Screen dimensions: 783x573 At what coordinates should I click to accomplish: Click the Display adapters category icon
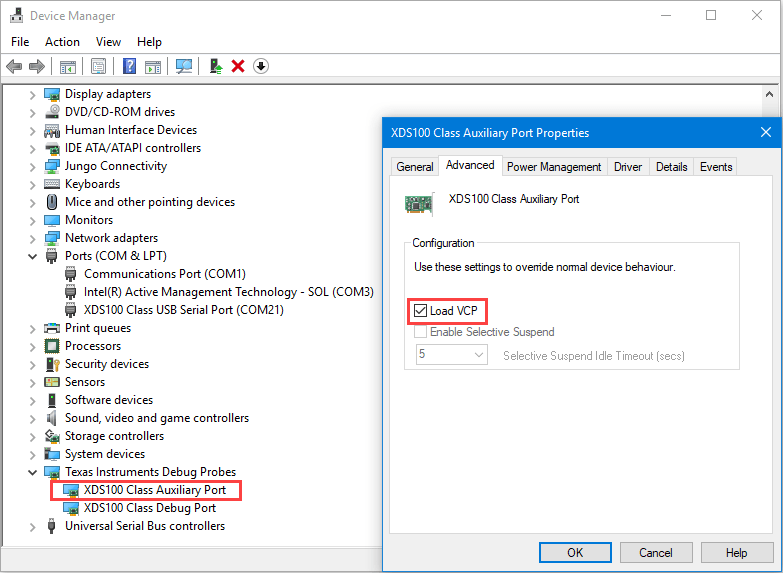(52, 94)
